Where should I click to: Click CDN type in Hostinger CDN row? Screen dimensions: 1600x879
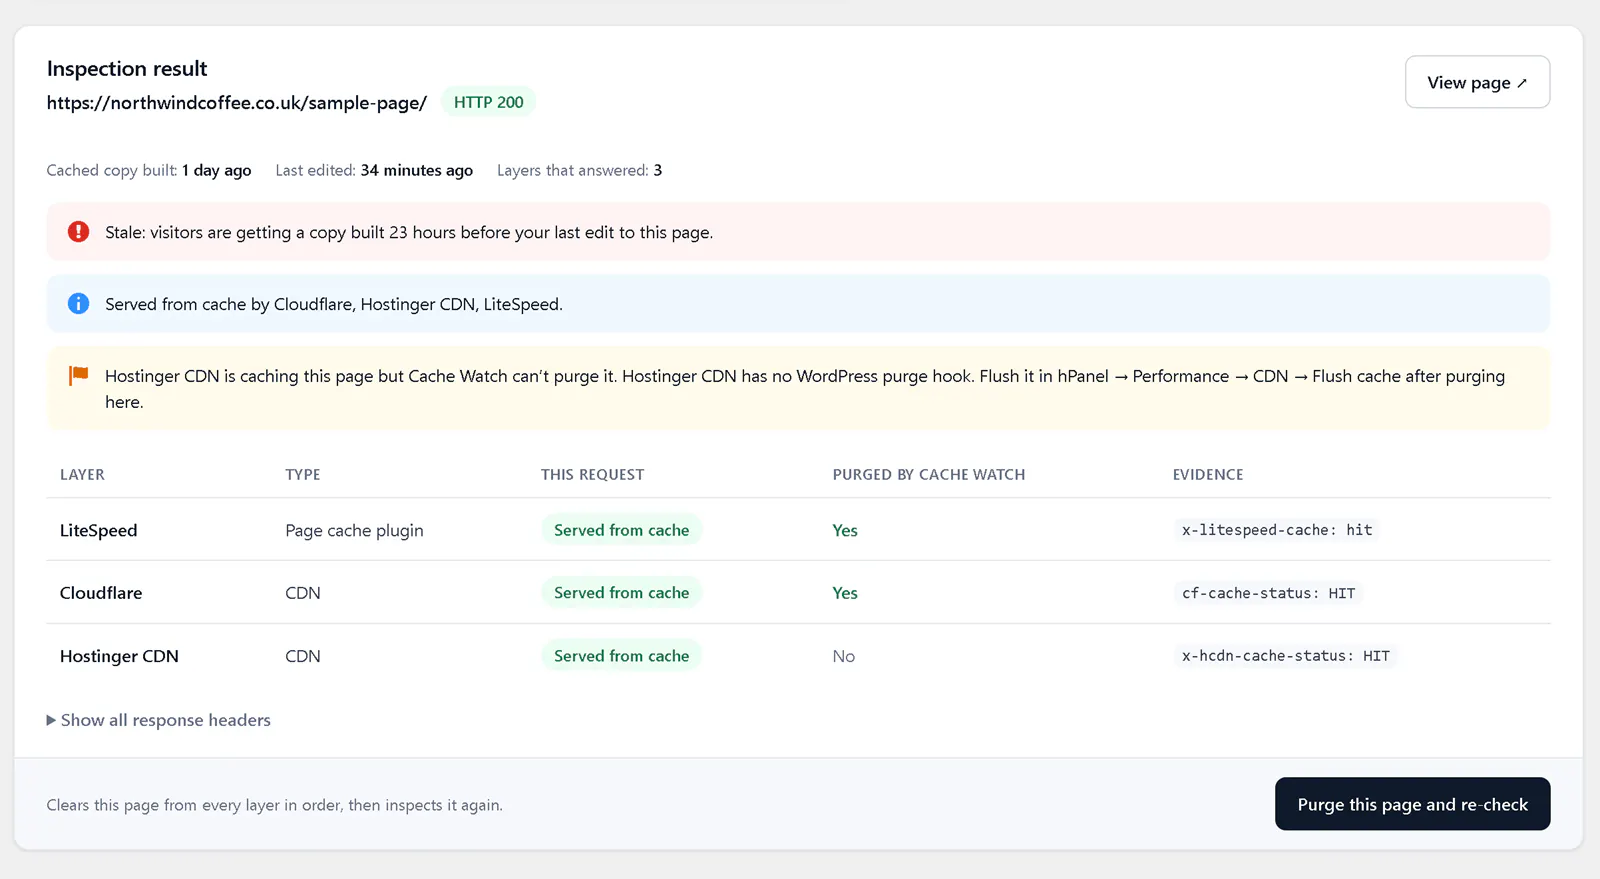[303, 656]
